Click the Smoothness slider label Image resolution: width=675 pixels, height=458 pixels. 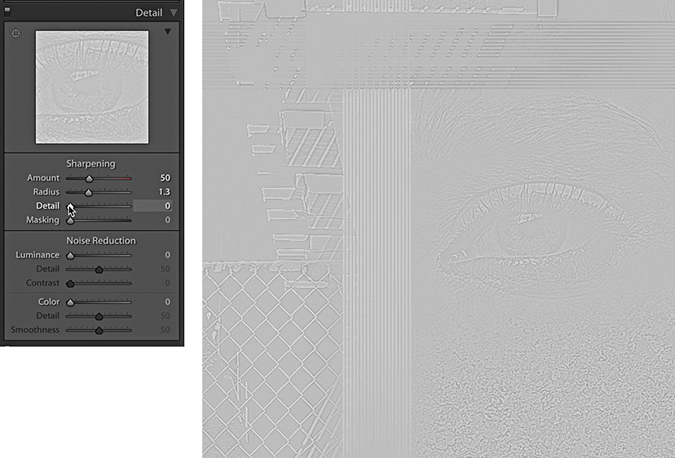click(35, 330)
